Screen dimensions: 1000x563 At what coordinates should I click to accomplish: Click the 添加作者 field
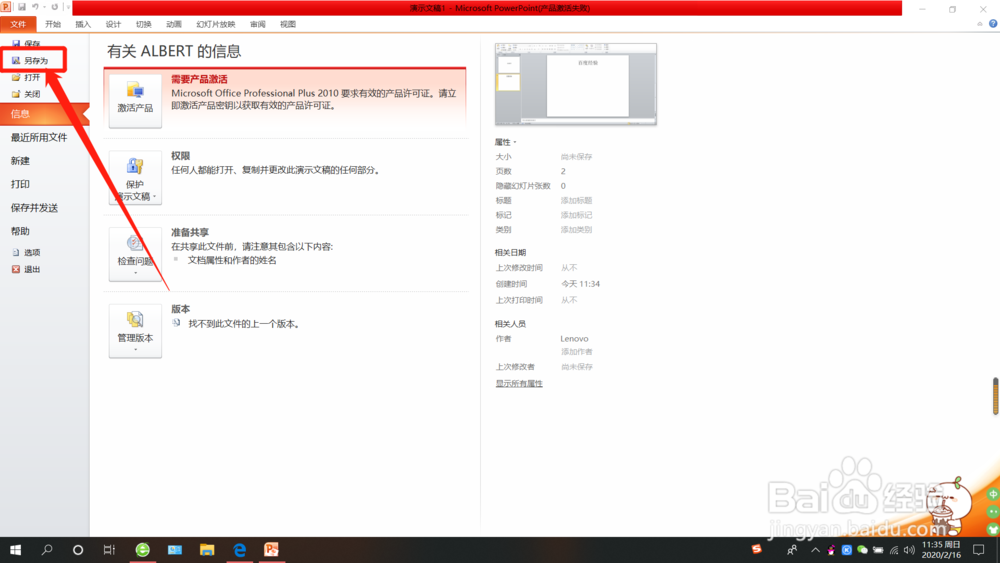click(577, 351)
